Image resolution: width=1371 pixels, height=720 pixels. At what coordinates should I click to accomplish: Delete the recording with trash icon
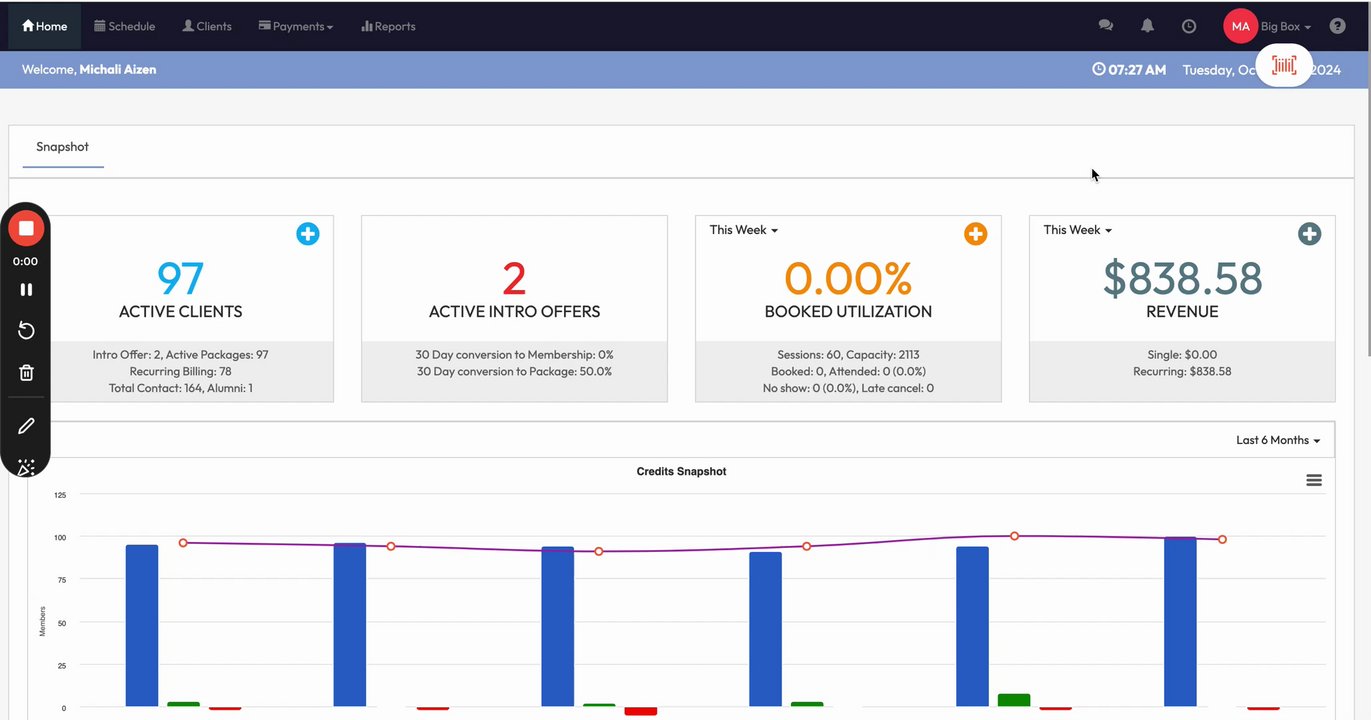pos(26,373)
